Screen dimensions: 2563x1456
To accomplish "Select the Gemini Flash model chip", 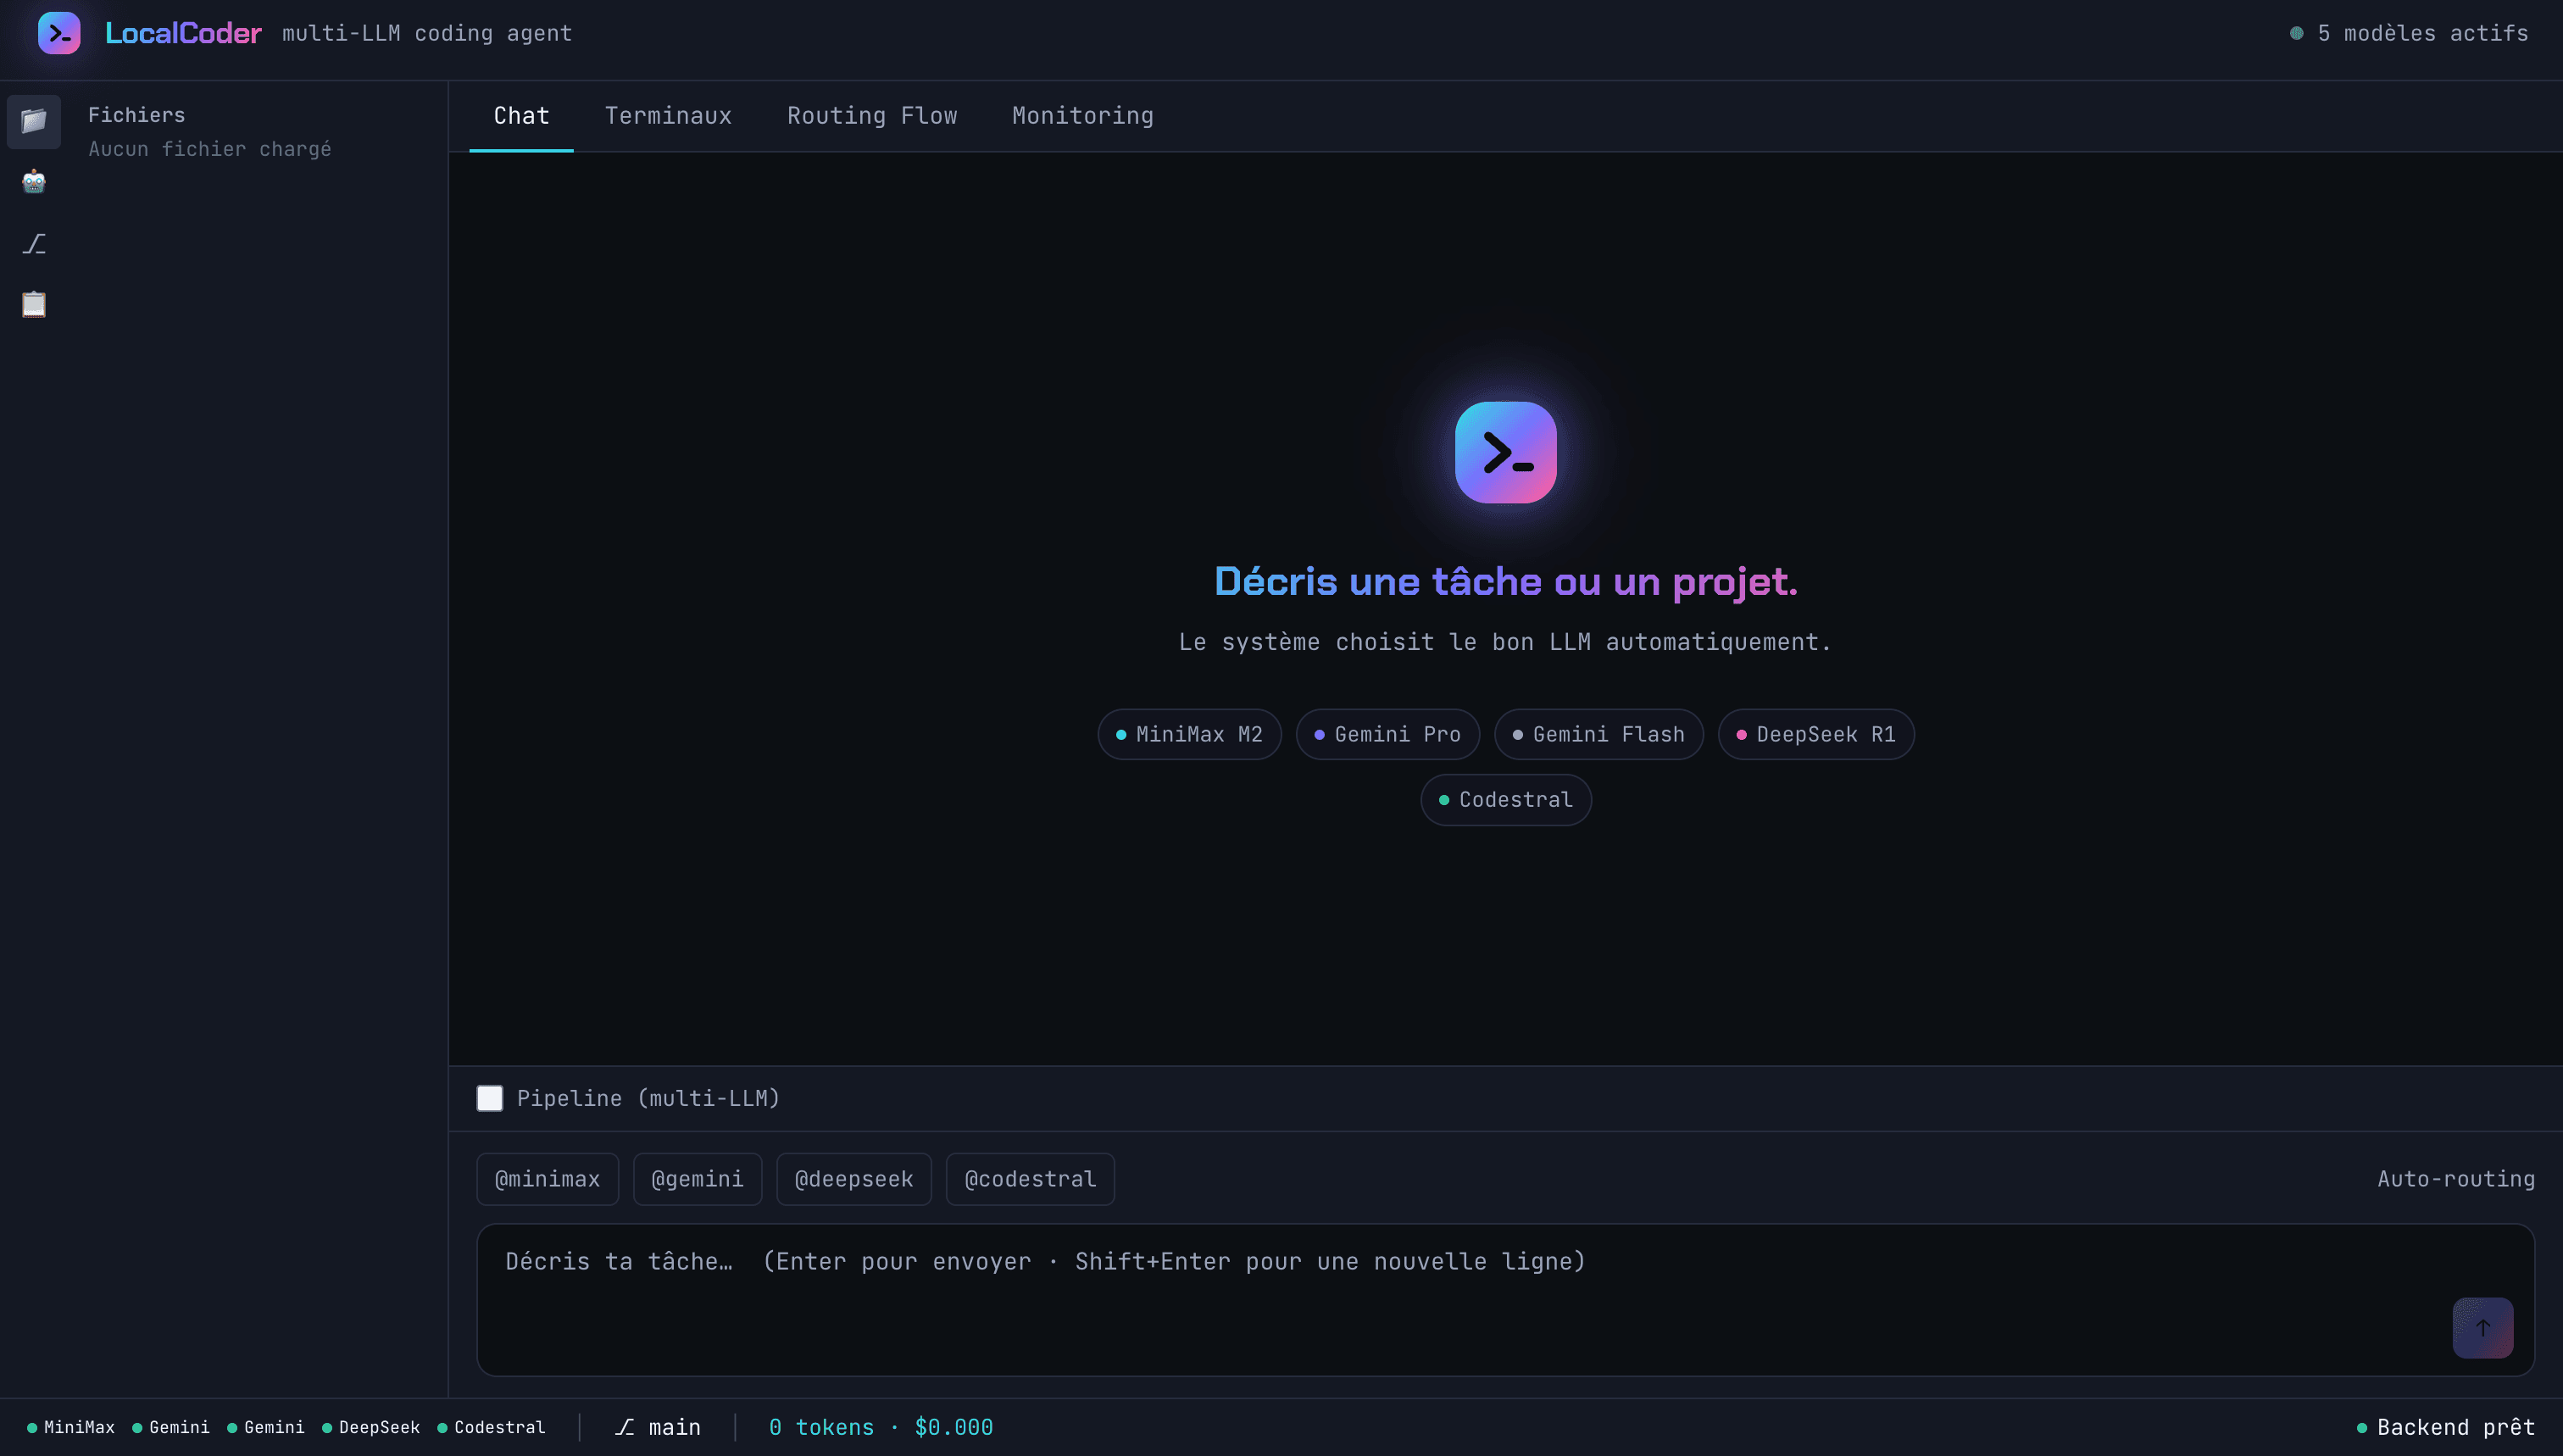I will (x=1598, y=734).
